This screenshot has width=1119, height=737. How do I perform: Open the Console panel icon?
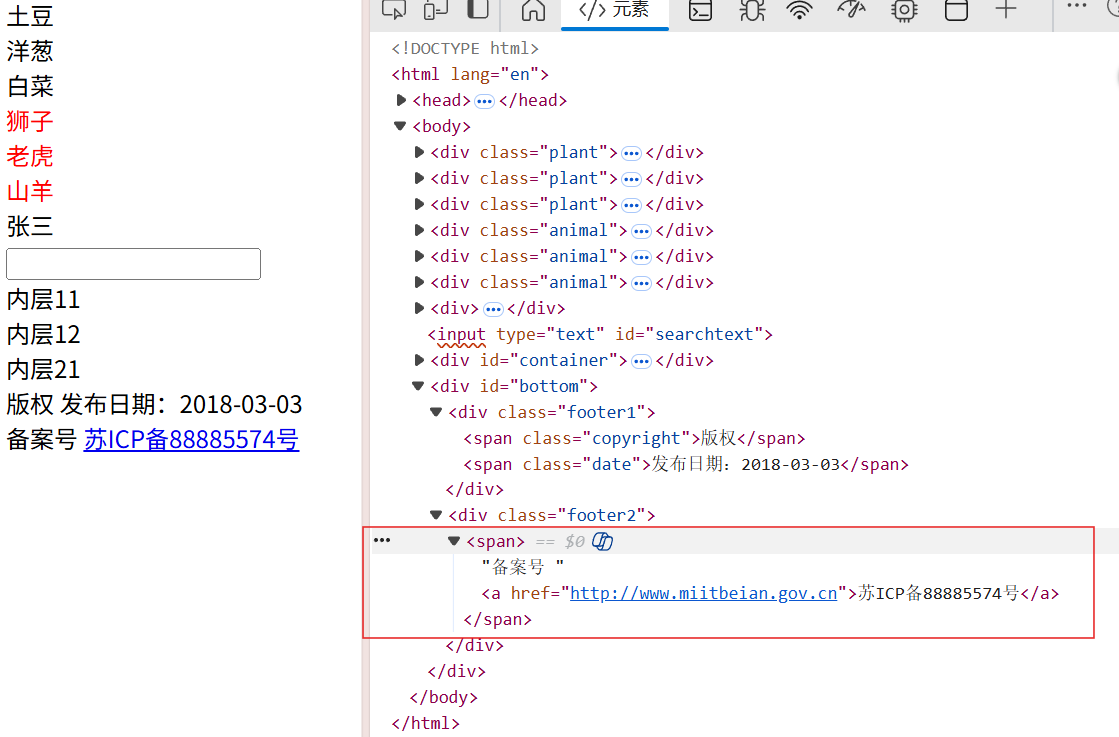click(700, 10)
